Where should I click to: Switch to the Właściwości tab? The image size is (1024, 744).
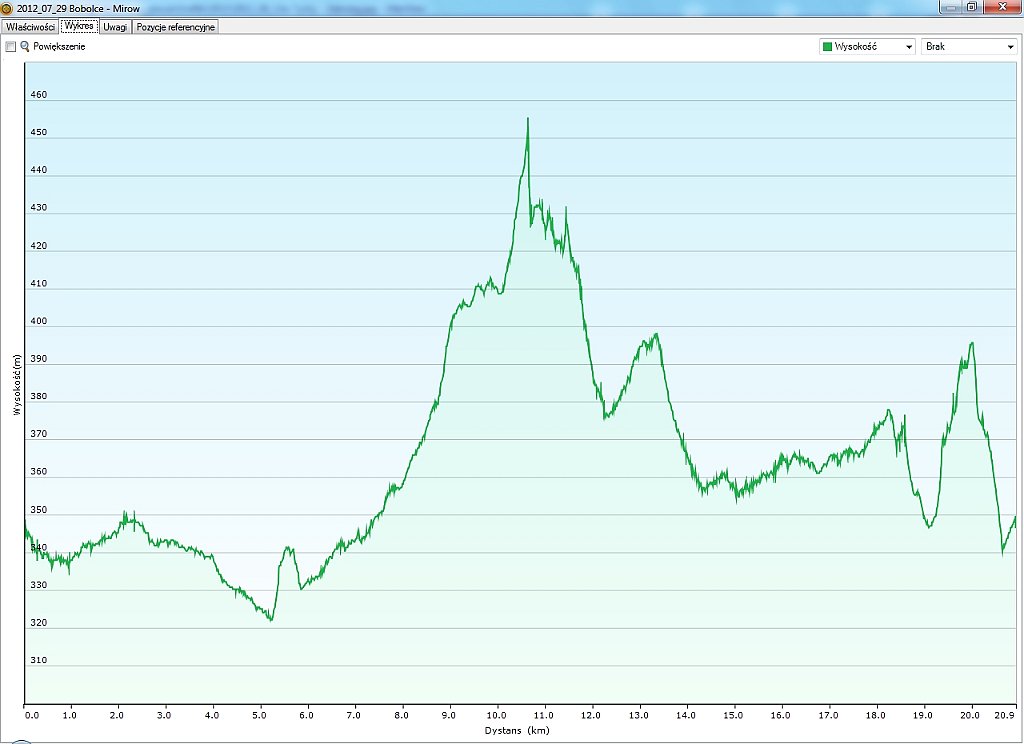click(x=30, y=27)
